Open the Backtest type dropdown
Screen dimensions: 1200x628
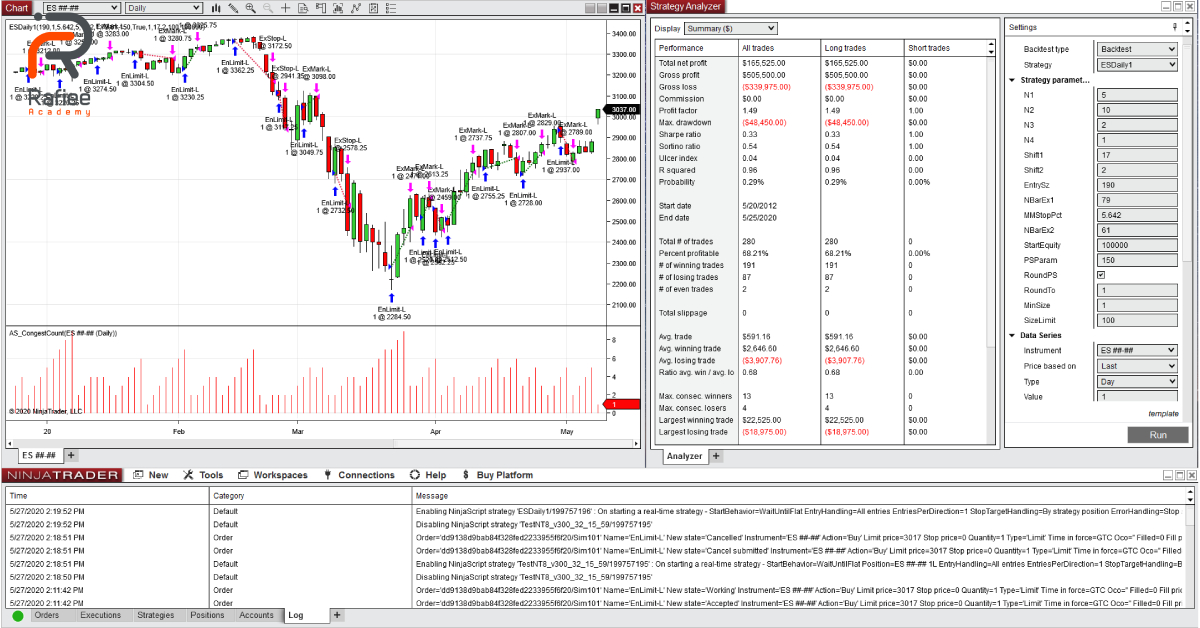[x=1137, y=49]
